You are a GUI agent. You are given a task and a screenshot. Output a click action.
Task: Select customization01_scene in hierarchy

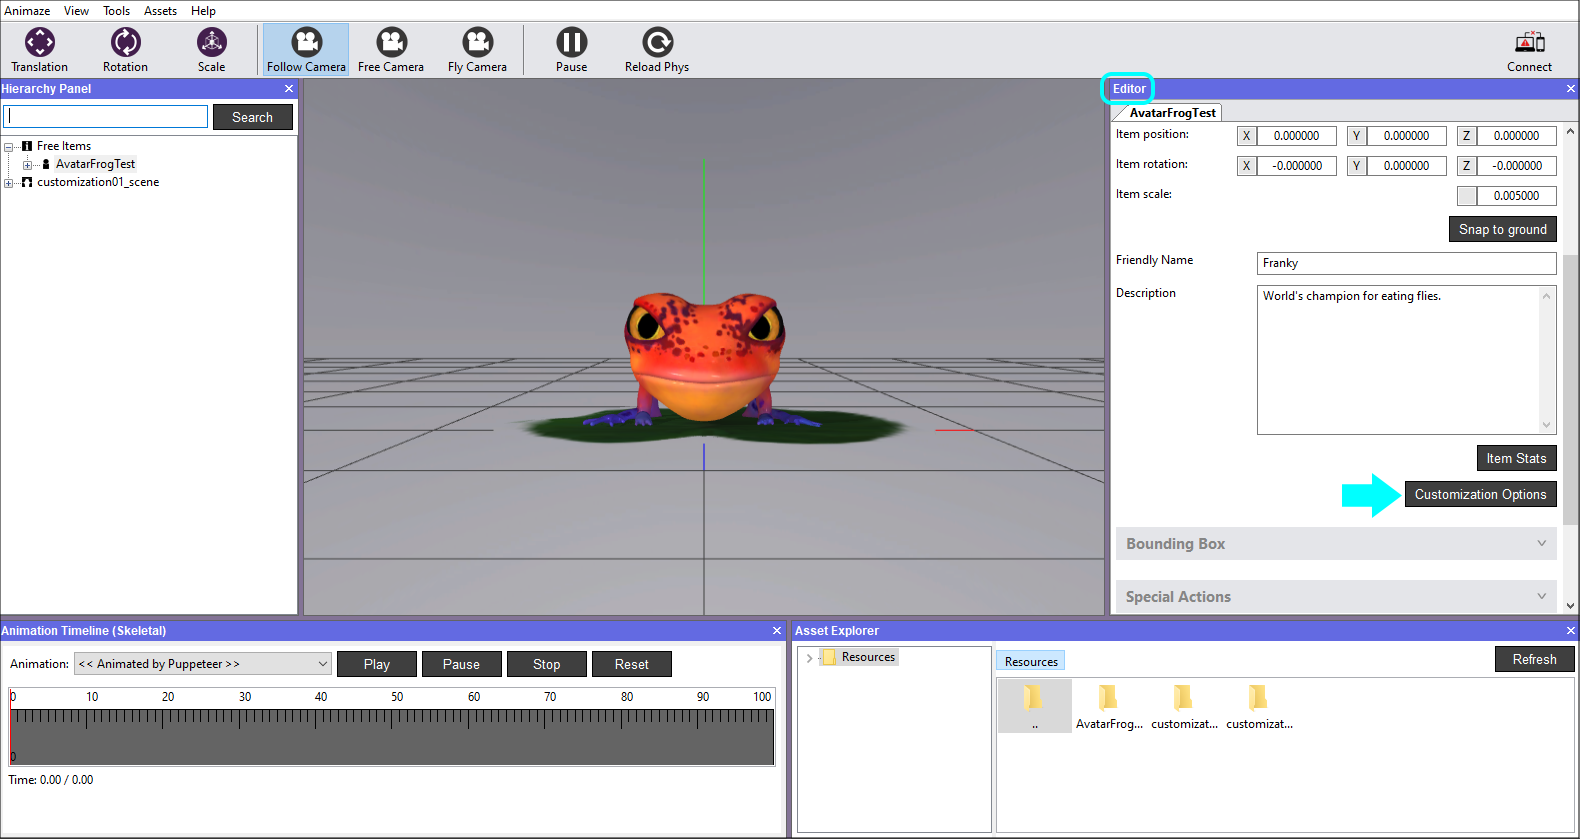coord(98,182)
